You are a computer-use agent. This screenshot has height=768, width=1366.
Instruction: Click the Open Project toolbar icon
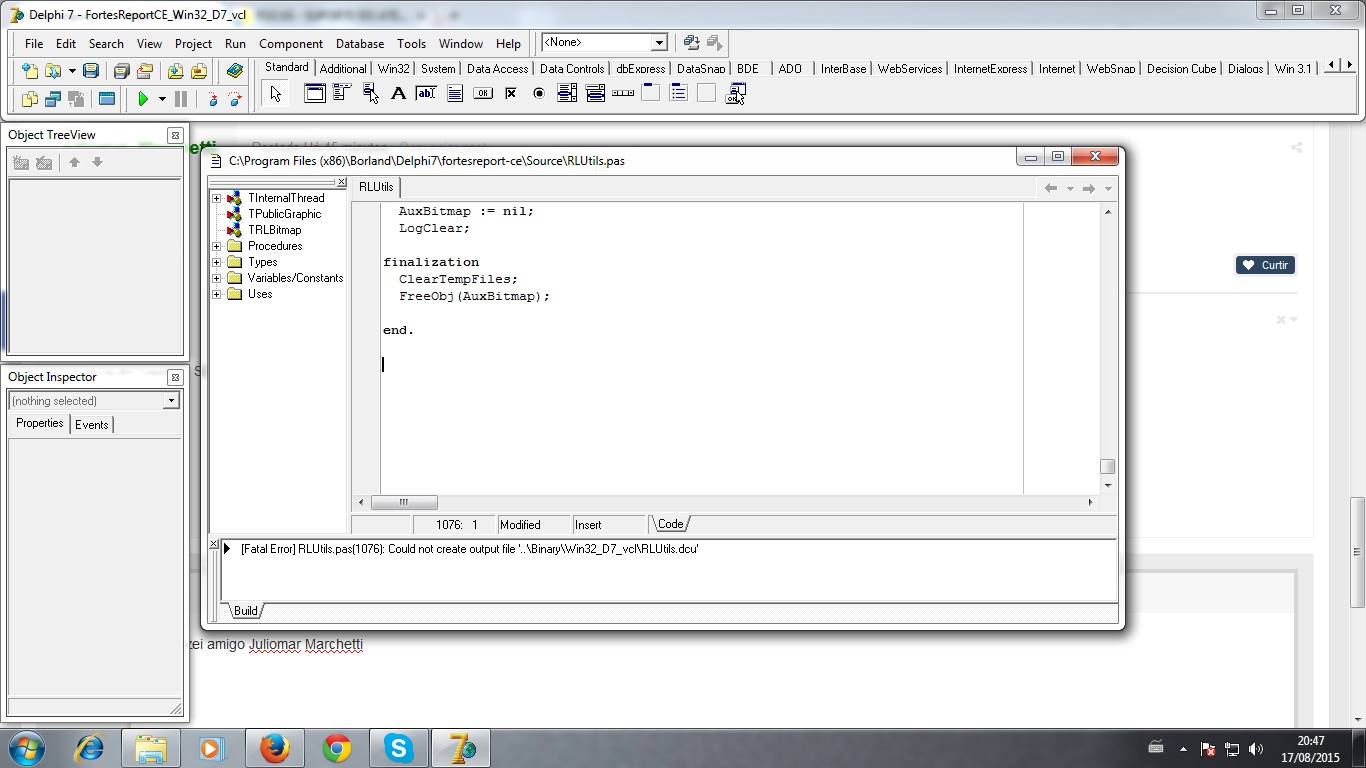[145, 71]
